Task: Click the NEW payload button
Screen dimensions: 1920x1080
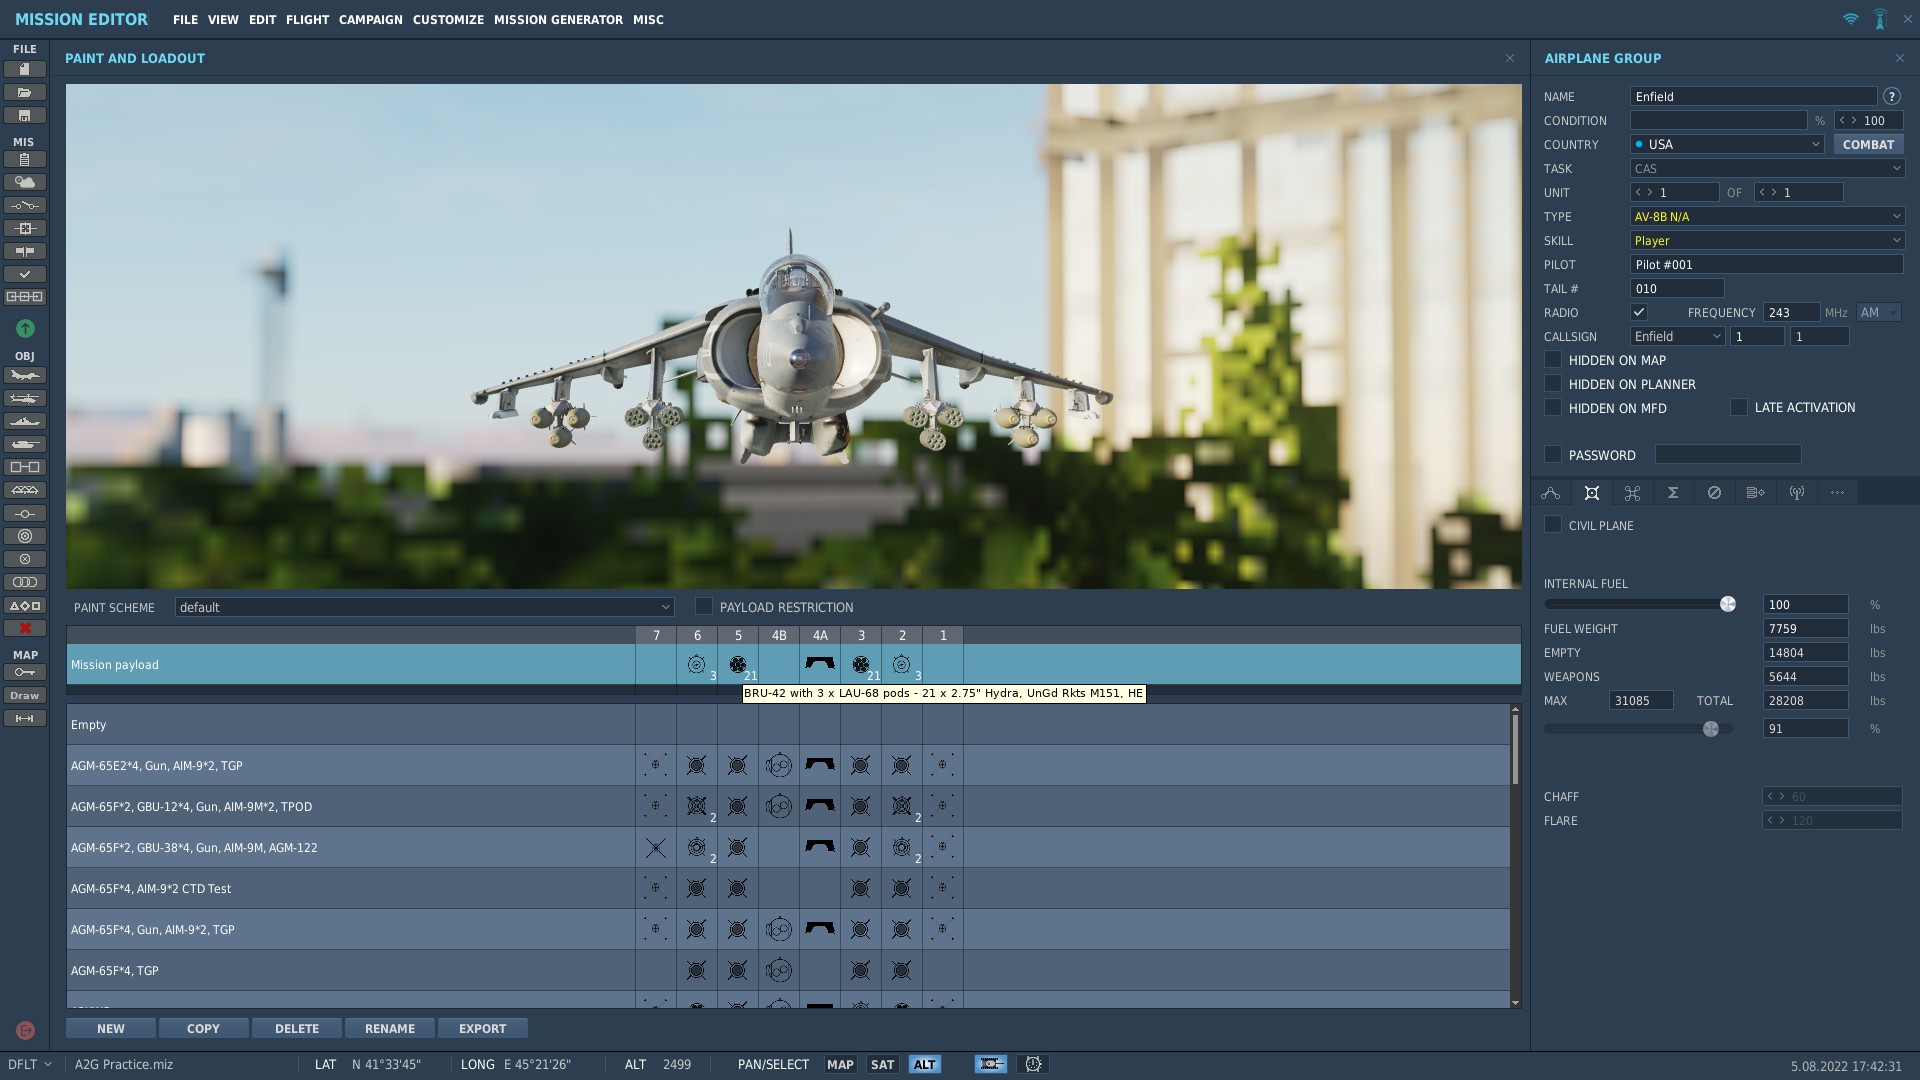Action: pos(111,1028)
